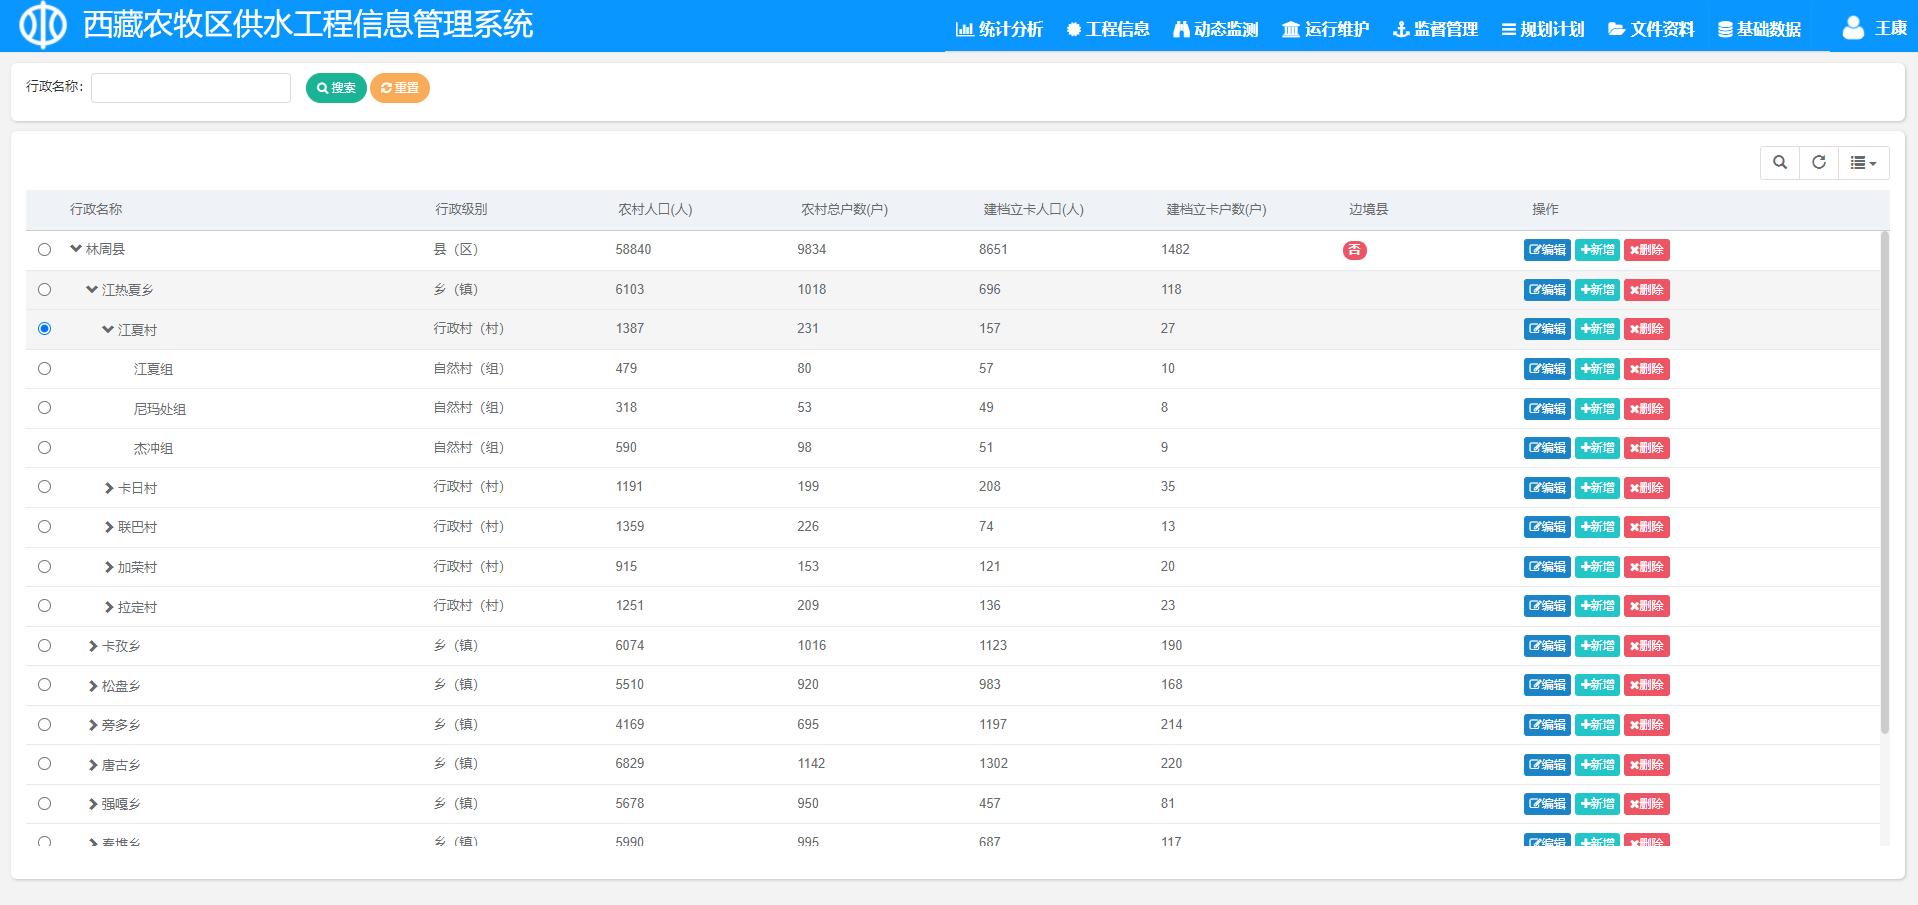Open the column list dropdown icon
The width and height of the screenshot is (1918, 905).
pyautogui.click(x=1863, y=163)
